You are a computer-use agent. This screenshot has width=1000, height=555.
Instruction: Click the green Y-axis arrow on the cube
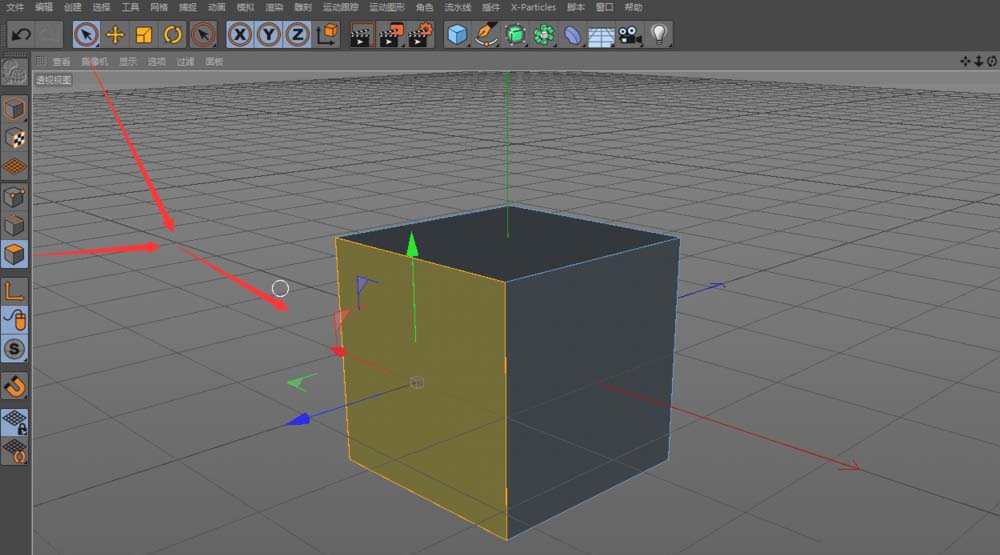411,245
